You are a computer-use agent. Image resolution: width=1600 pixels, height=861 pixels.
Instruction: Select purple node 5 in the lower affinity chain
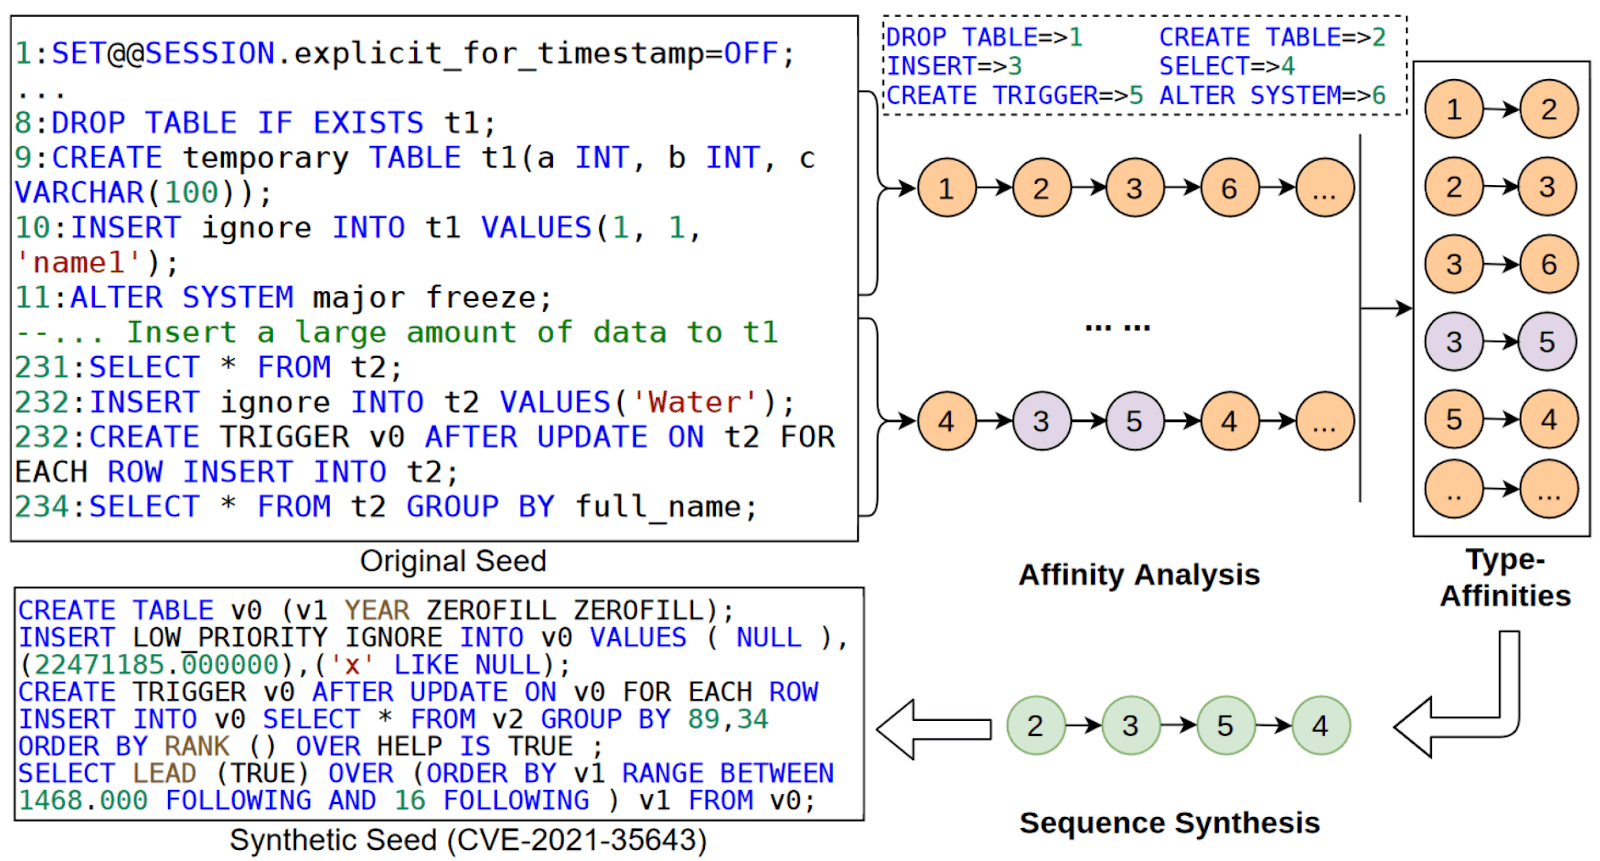point(1134,421)
